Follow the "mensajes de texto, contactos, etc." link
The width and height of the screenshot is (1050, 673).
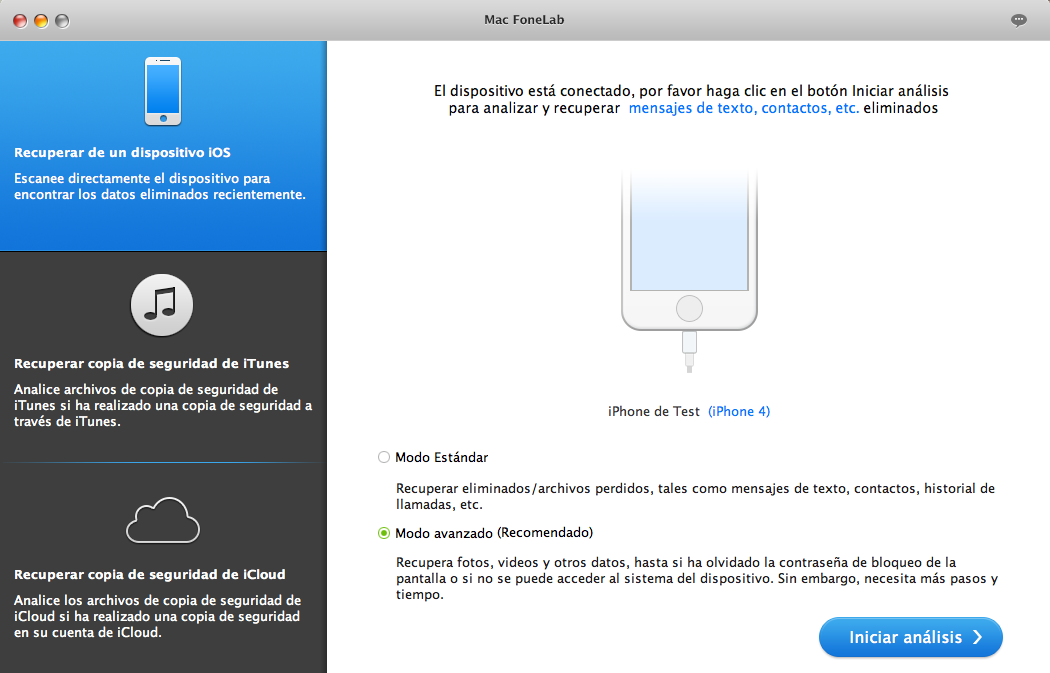coord(743,108)
